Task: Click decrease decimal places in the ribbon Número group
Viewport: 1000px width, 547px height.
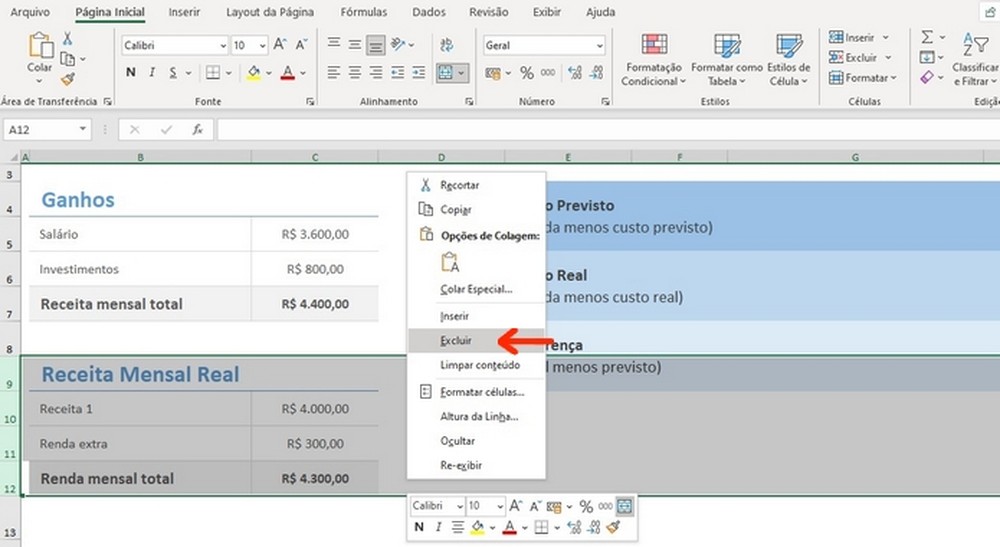Action: tap(596, 73)
